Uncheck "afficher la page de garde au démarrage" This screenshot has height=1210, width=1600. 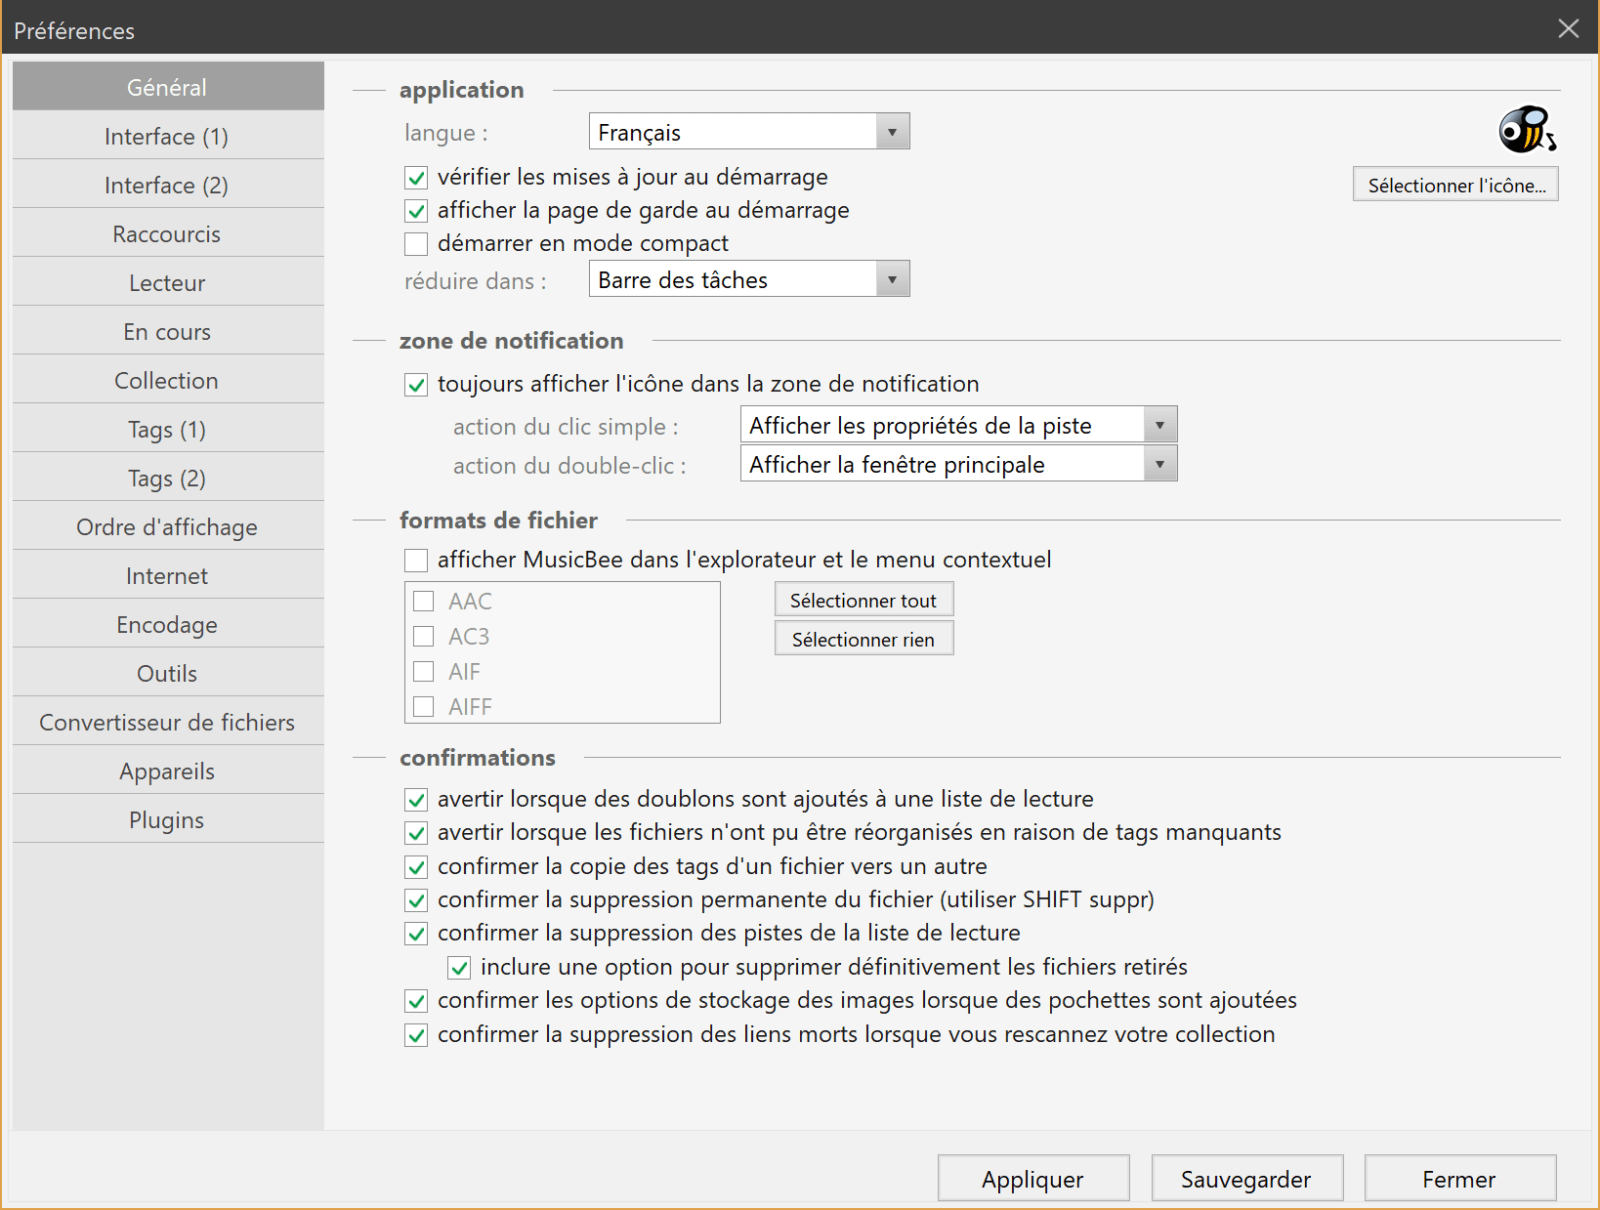tap(415, 210)
